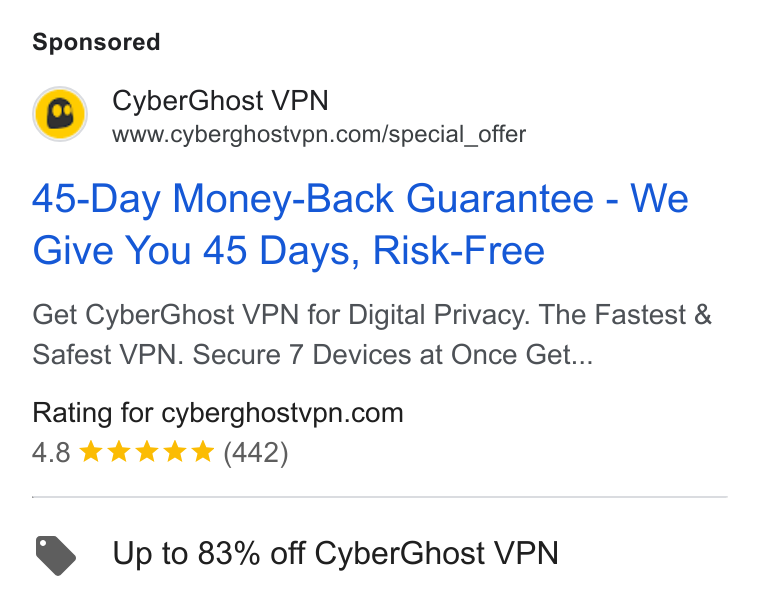This screenshot has height=614, width=760.
Task: Click the last gold star in rating
Action: [x=203, y=452]
